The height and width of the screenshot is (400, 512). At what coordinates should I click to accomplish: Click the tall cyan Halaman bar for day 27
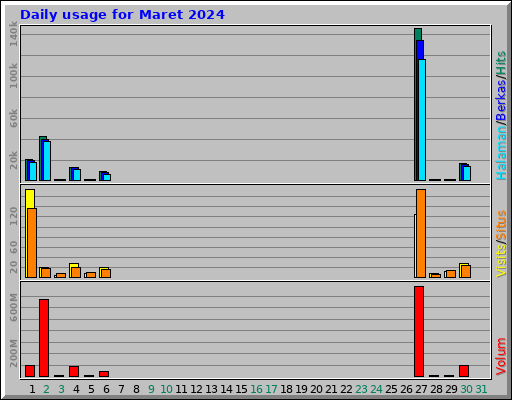coord(422,120)
